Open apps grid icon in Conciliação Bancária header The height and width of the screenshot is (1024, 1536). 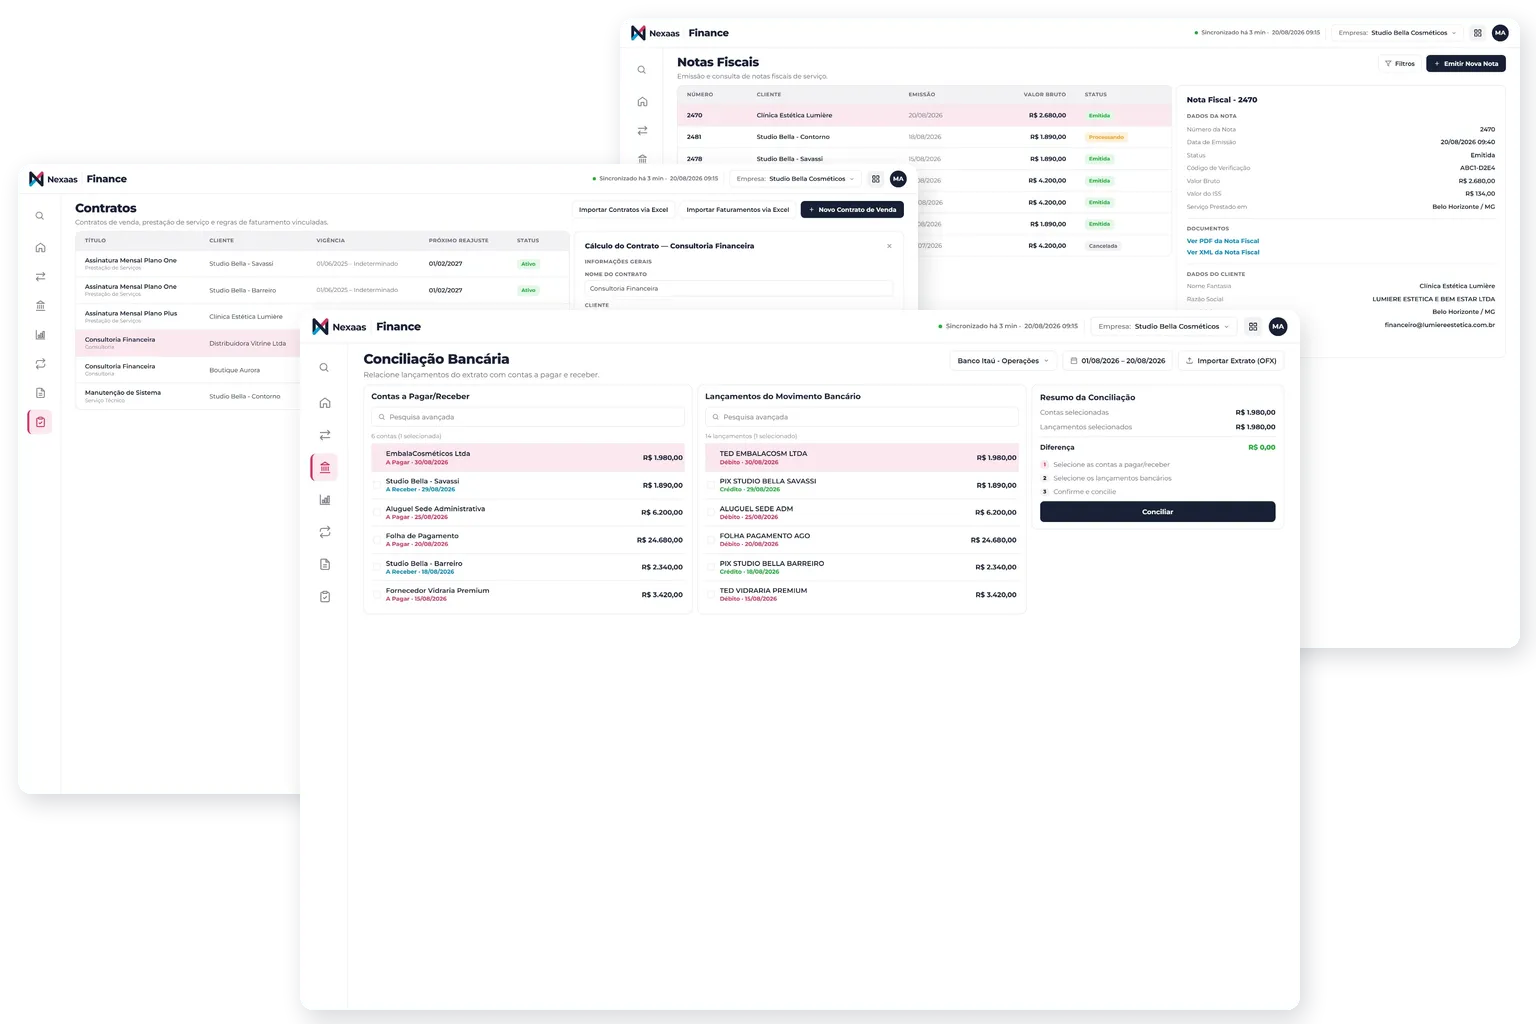pos(1252,327)
